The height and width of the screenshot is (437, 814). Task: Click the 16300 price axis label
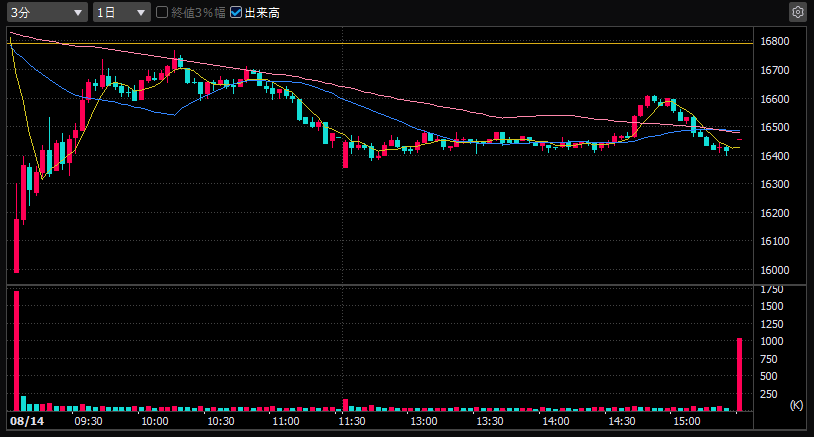coord(775,184)
